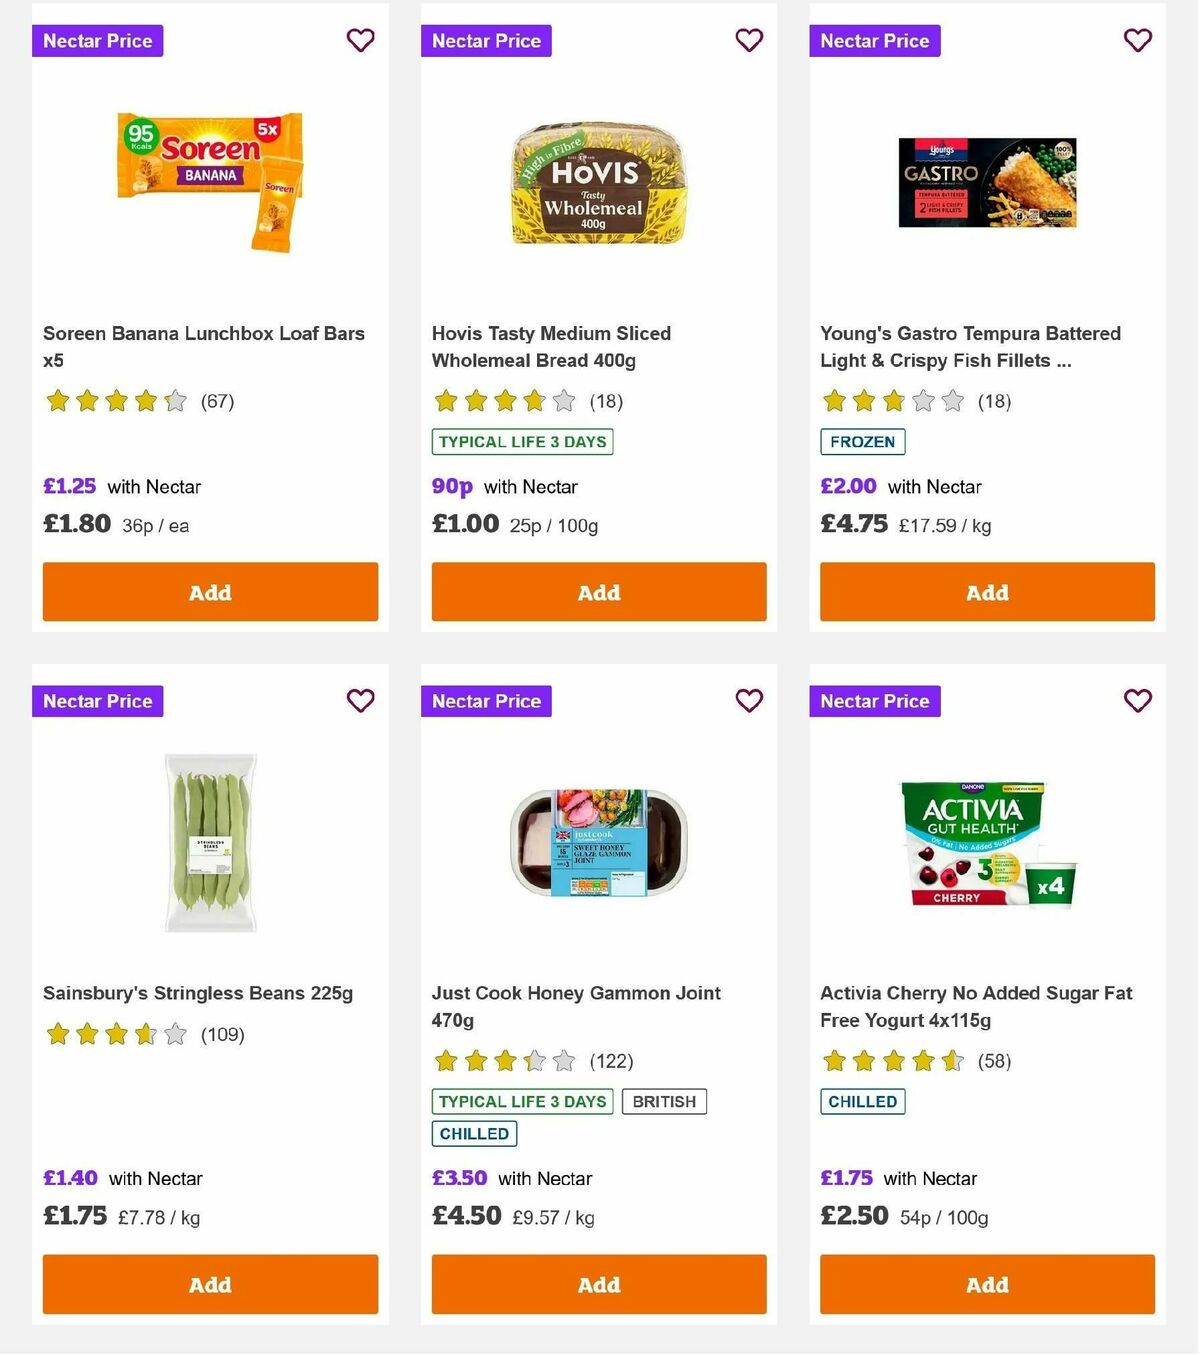Click the review count on the gammon joint
The image size is (1200, 1355).
[611, 1061]
